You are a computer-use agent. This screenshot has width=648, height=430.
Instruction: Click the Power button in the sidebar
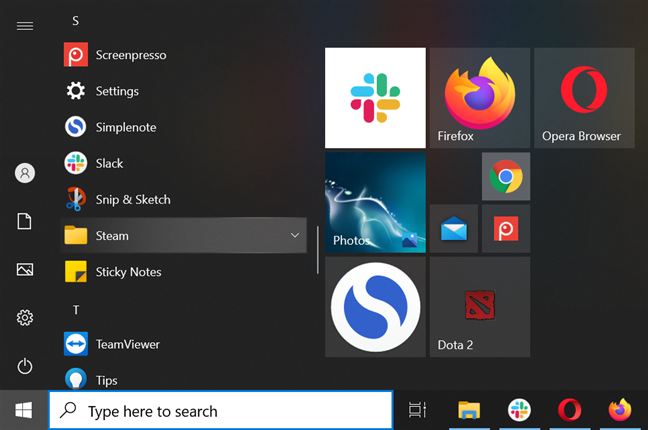(x=25, y=366)
